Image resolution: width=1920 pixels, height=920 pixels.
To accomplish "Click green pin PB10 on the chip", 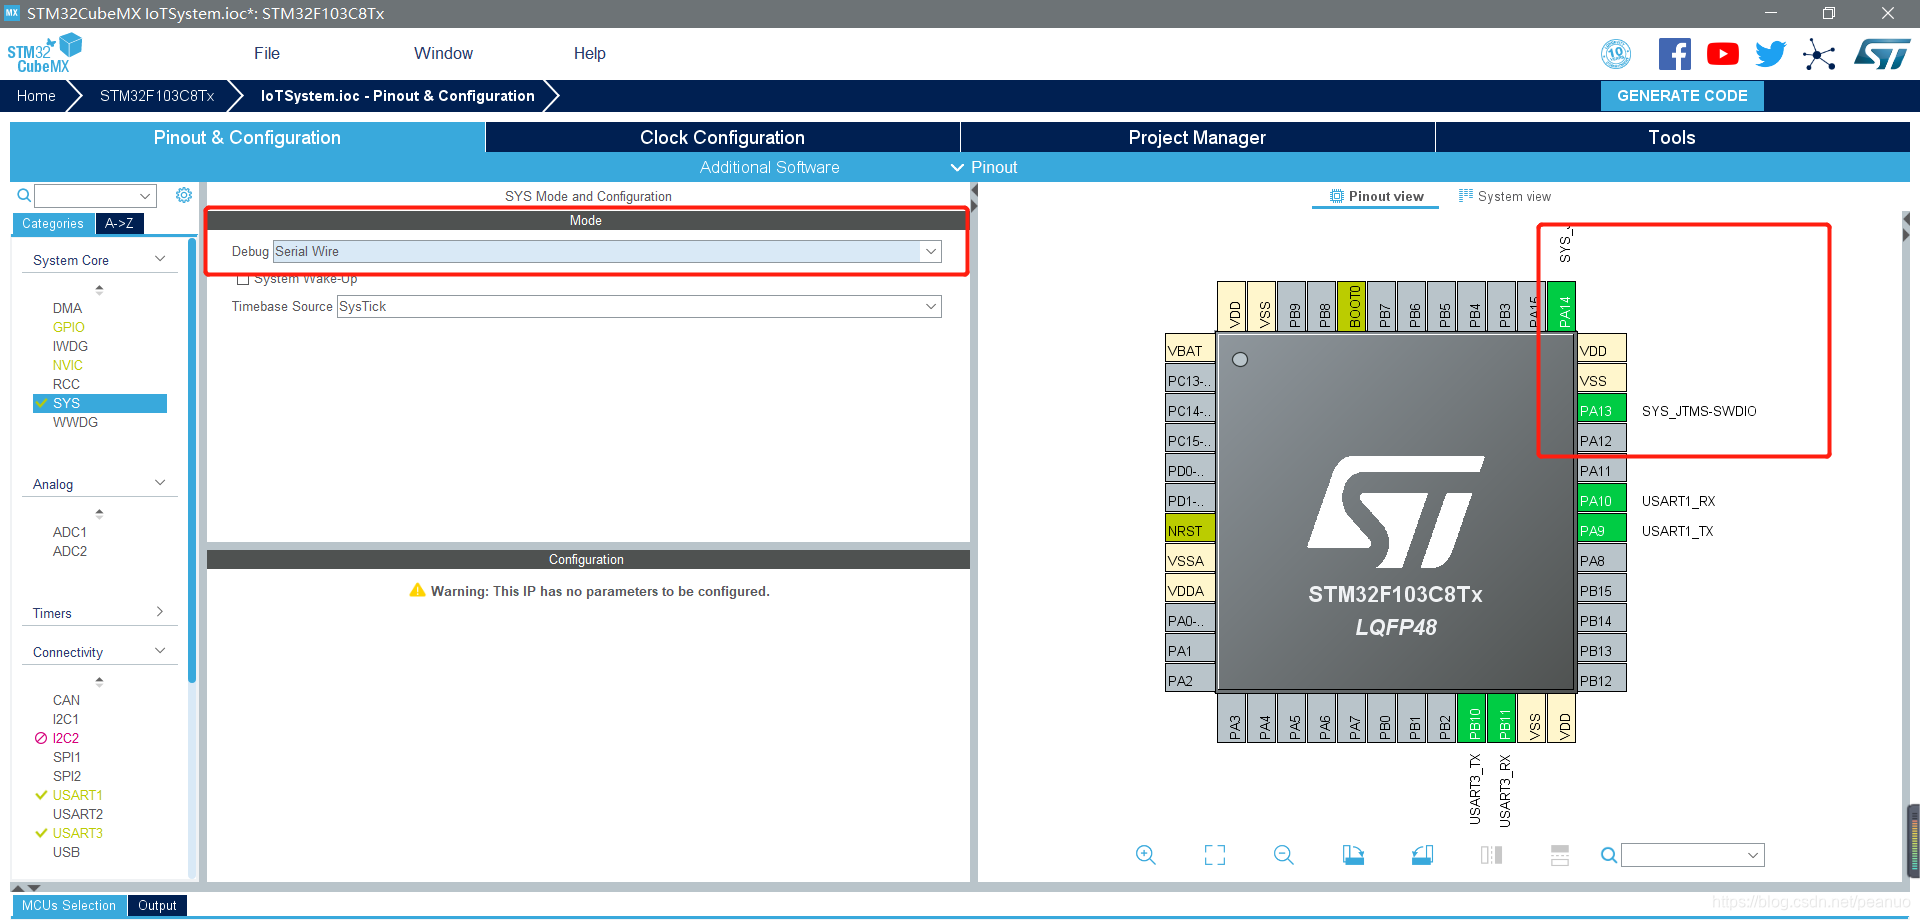I will [1472, 719].
